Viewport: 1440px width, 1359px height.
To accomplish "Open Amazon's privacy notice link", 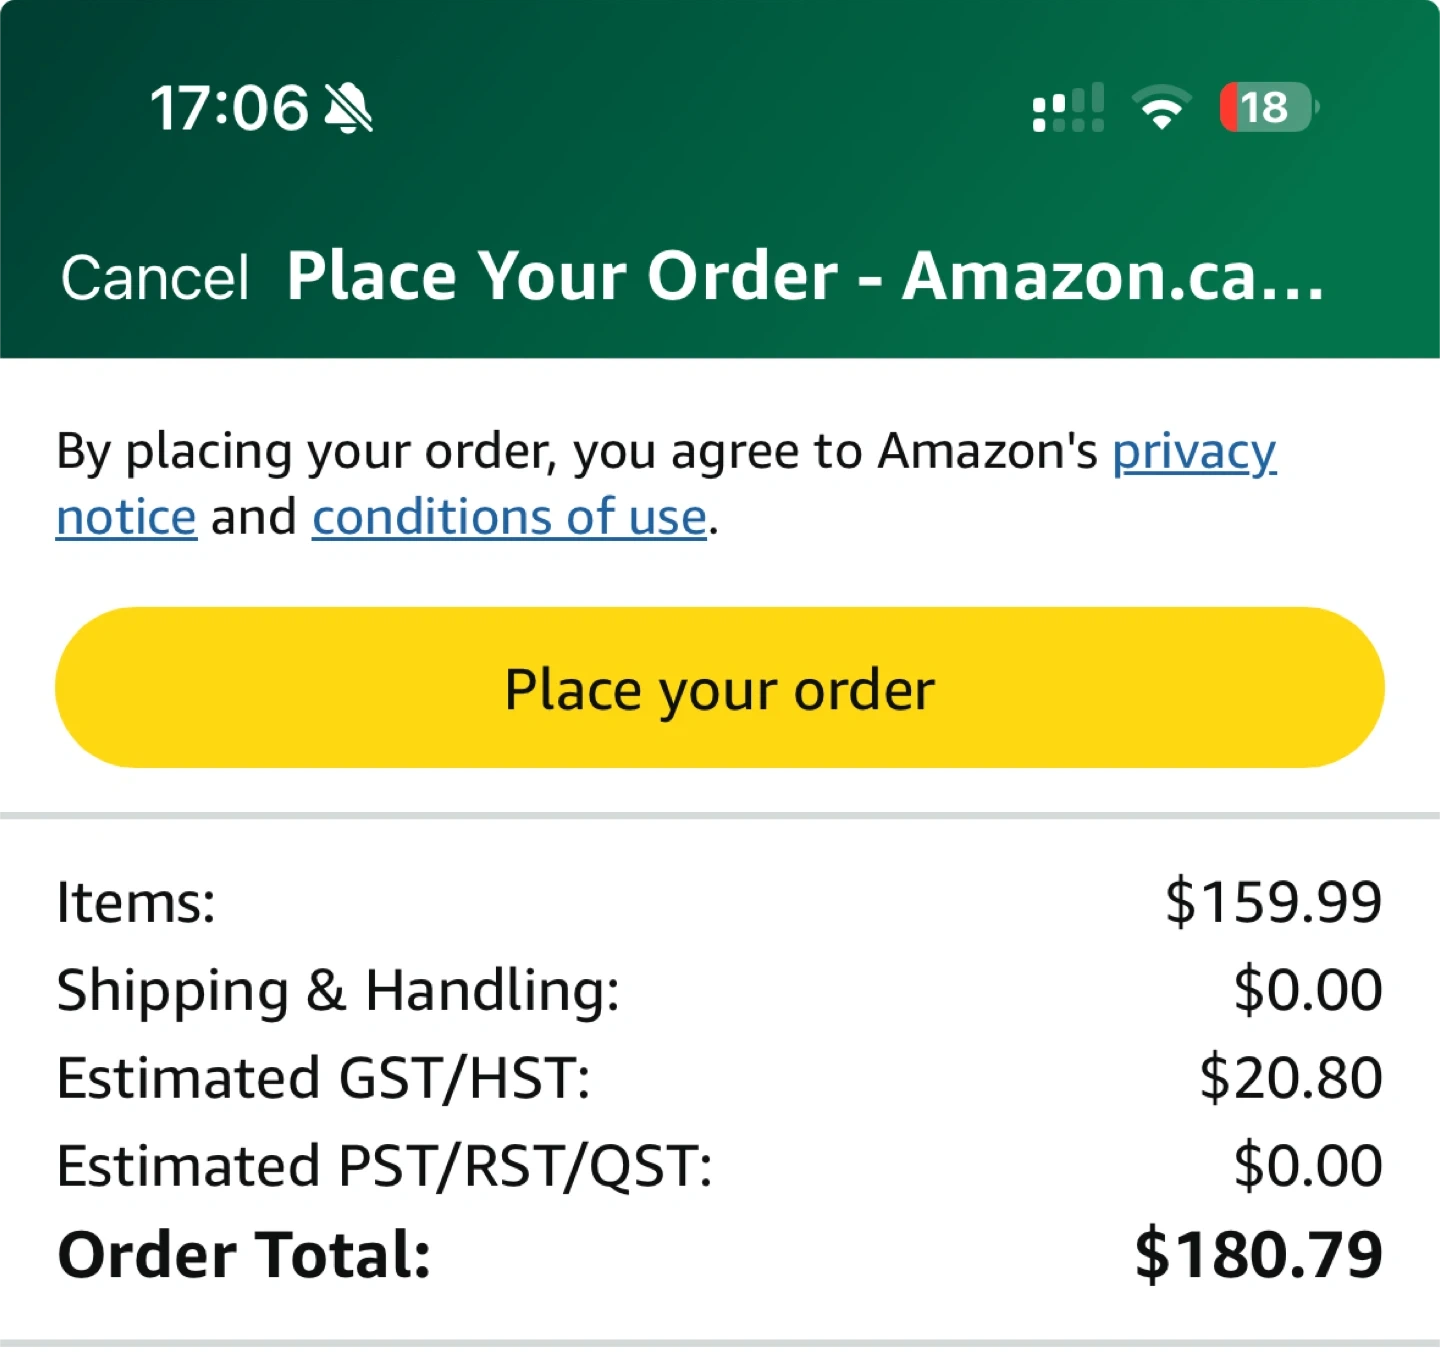I will click(1194, 452).
